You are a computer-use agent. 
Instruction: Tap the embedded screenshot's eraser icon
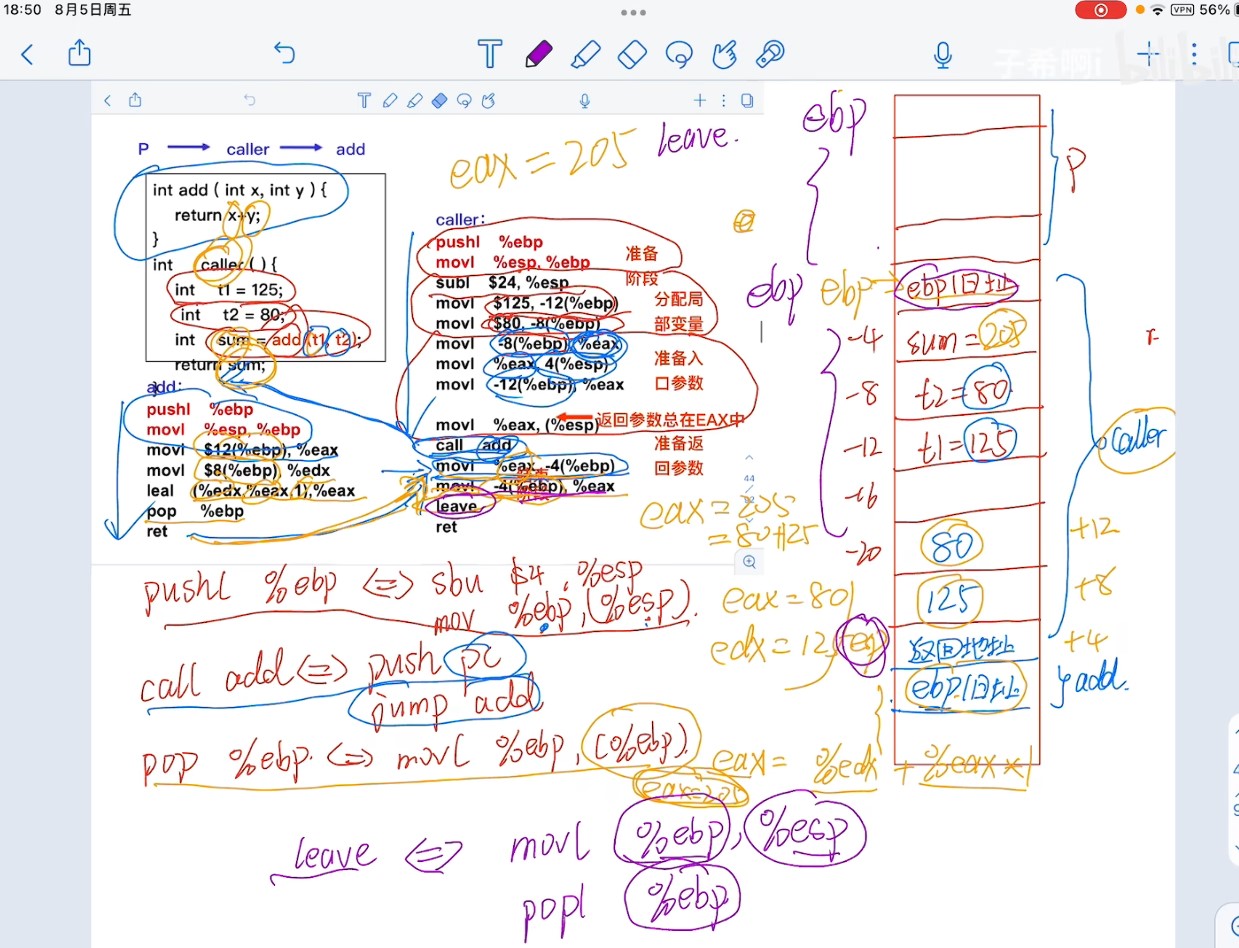tap(439, 100)
